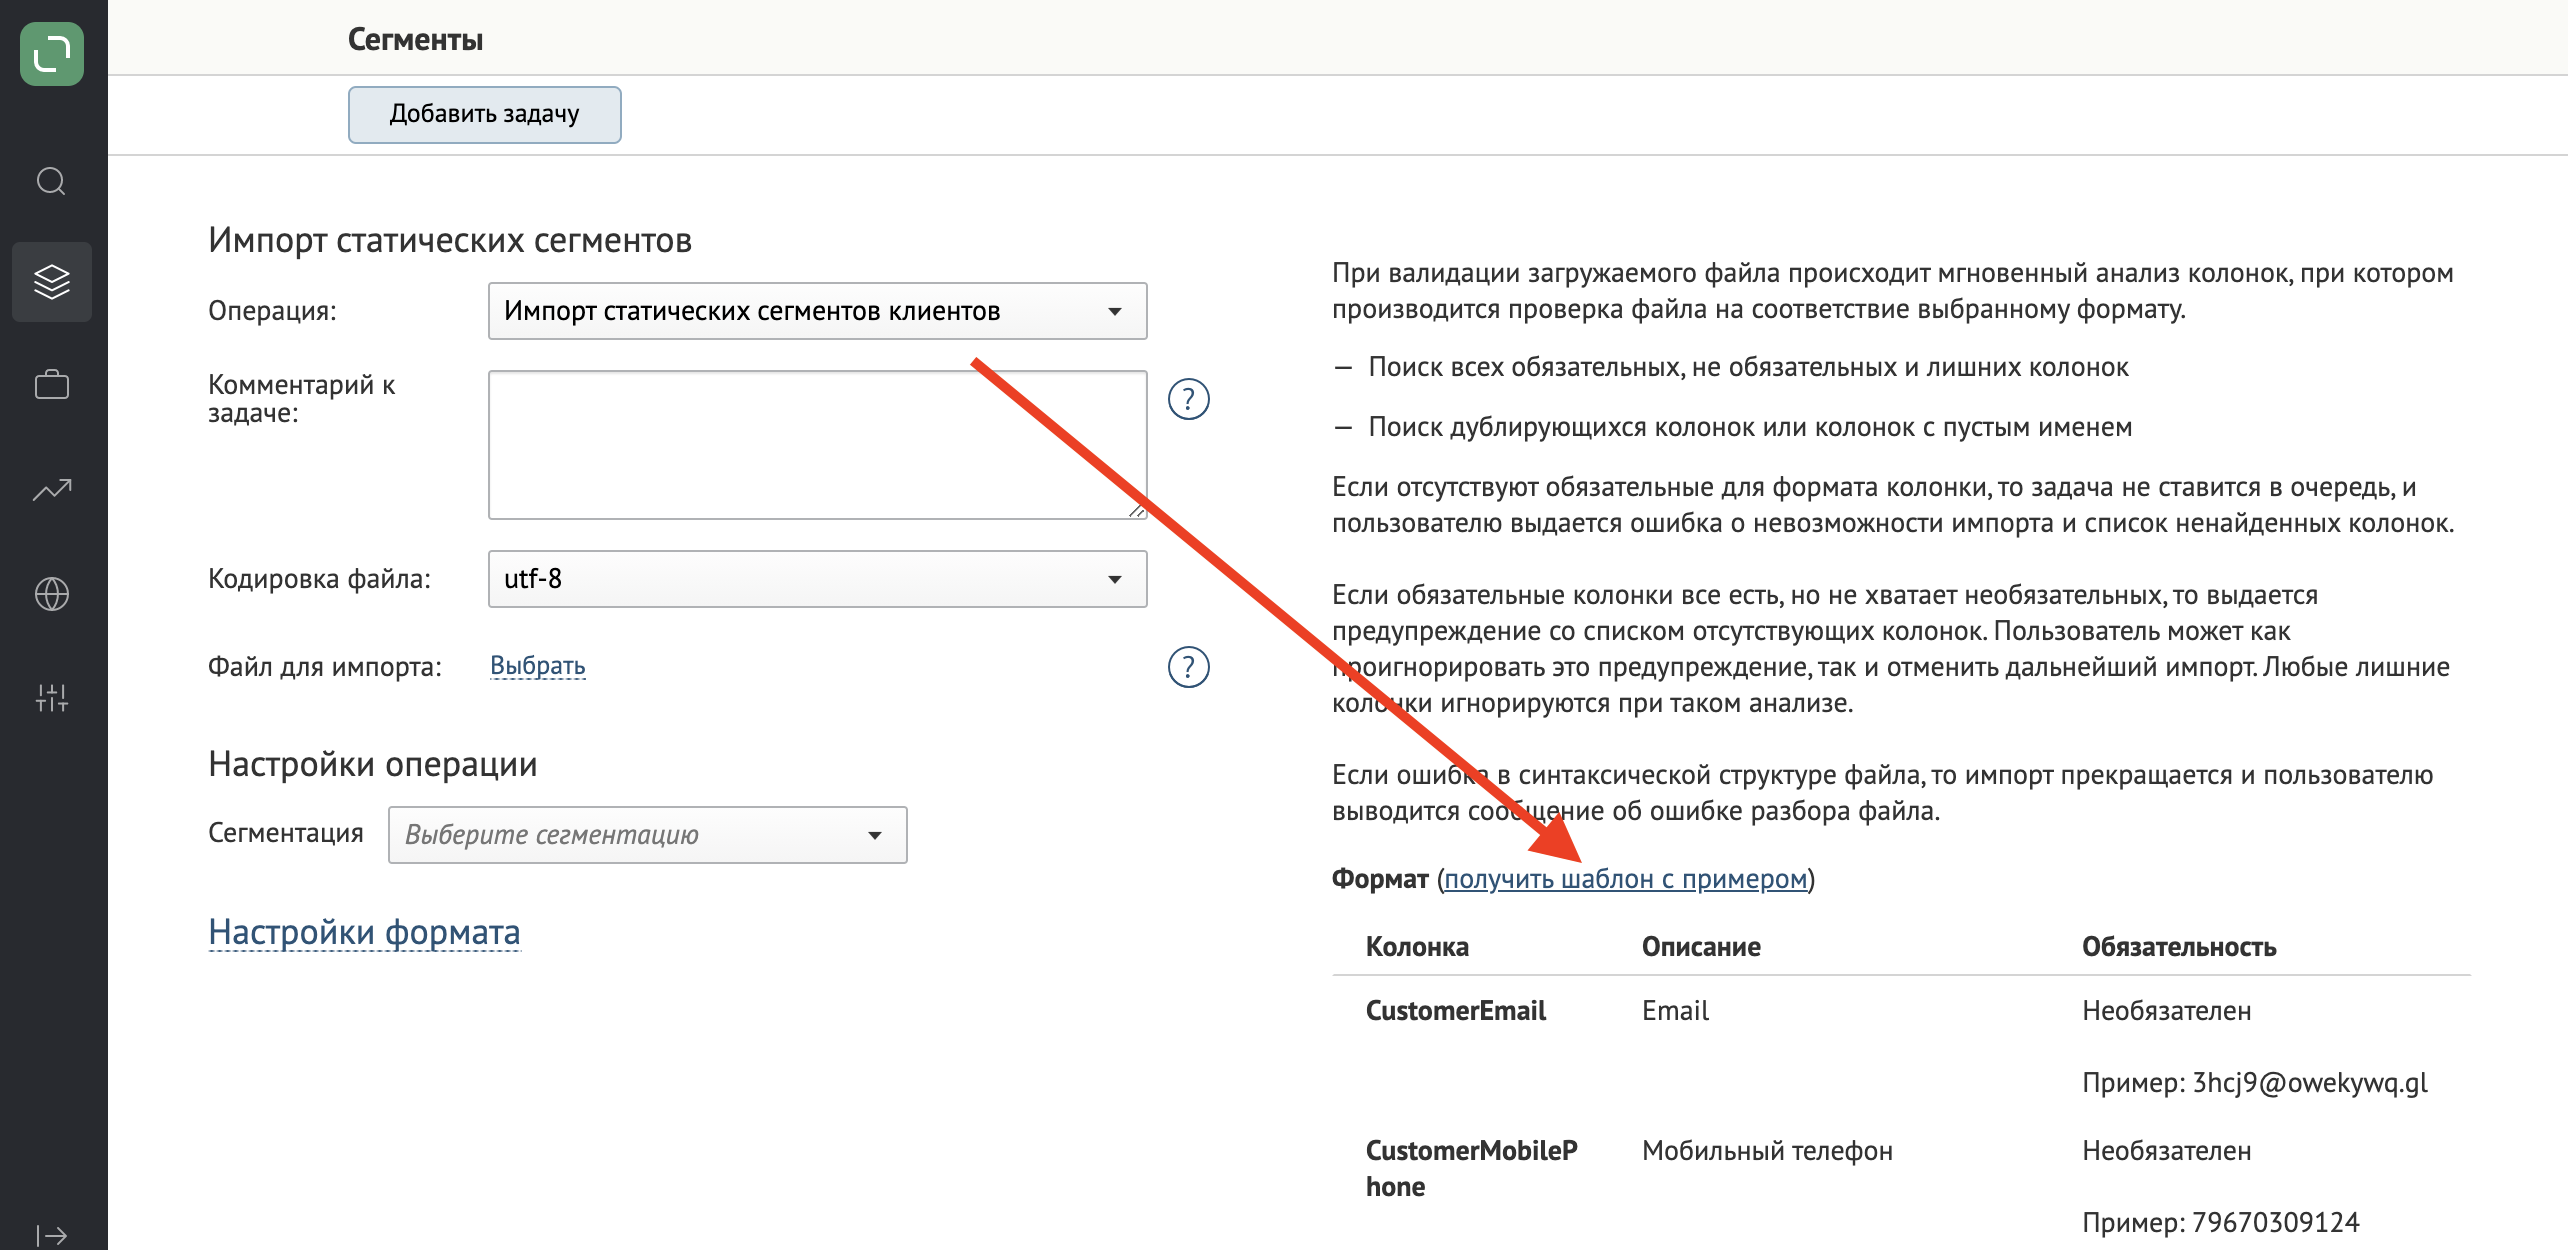
Task: Click the Выбрать file link
Action: 537,666
